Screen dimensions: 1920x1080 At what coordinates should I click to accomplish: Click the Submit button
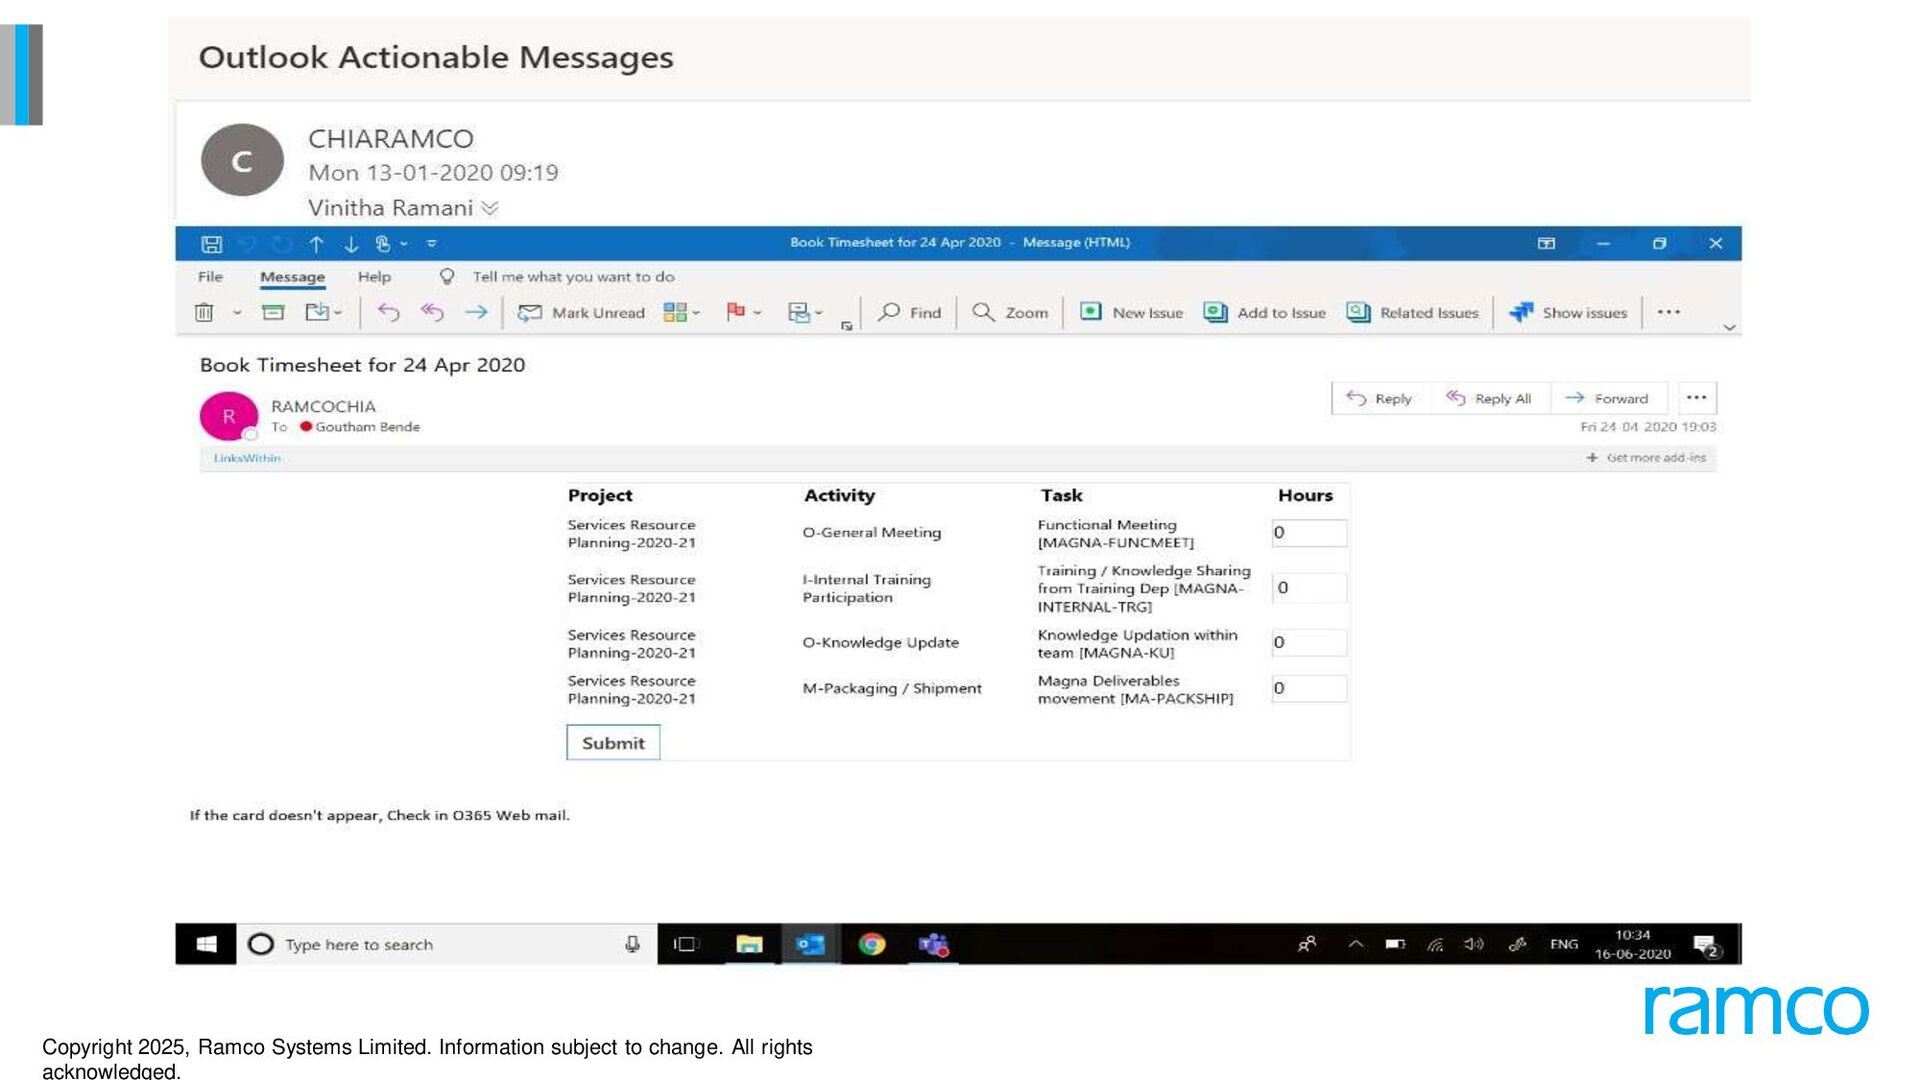(x=613, y=743)
